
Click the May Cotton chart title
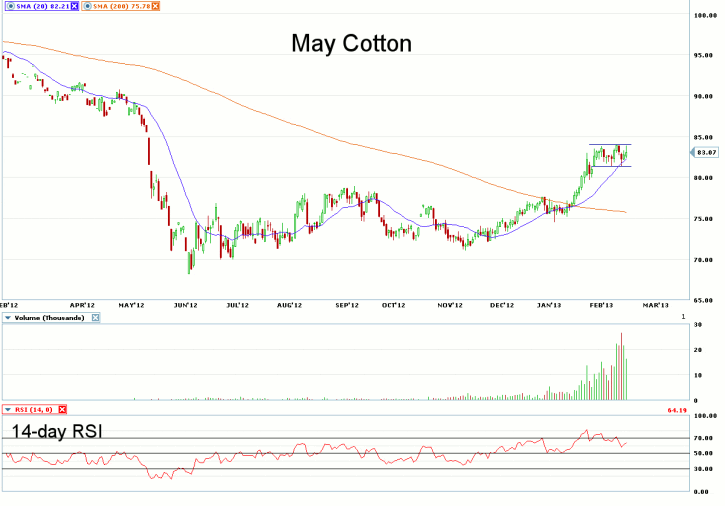pyautogui.click(x=351, y=44)
